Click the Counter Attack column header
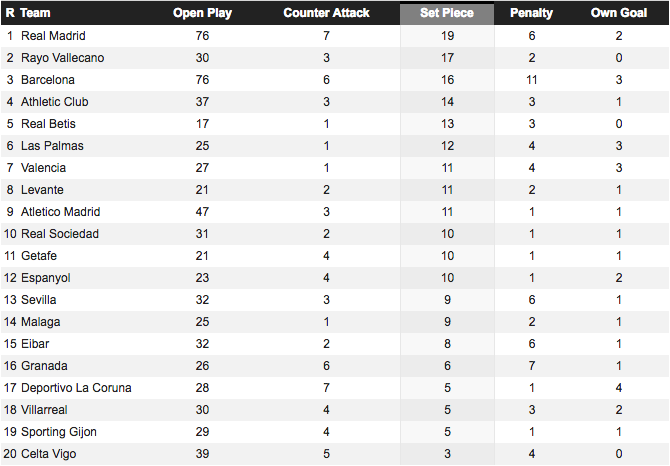This screenshot has height=466, width=670. click(x=326, y=13)
